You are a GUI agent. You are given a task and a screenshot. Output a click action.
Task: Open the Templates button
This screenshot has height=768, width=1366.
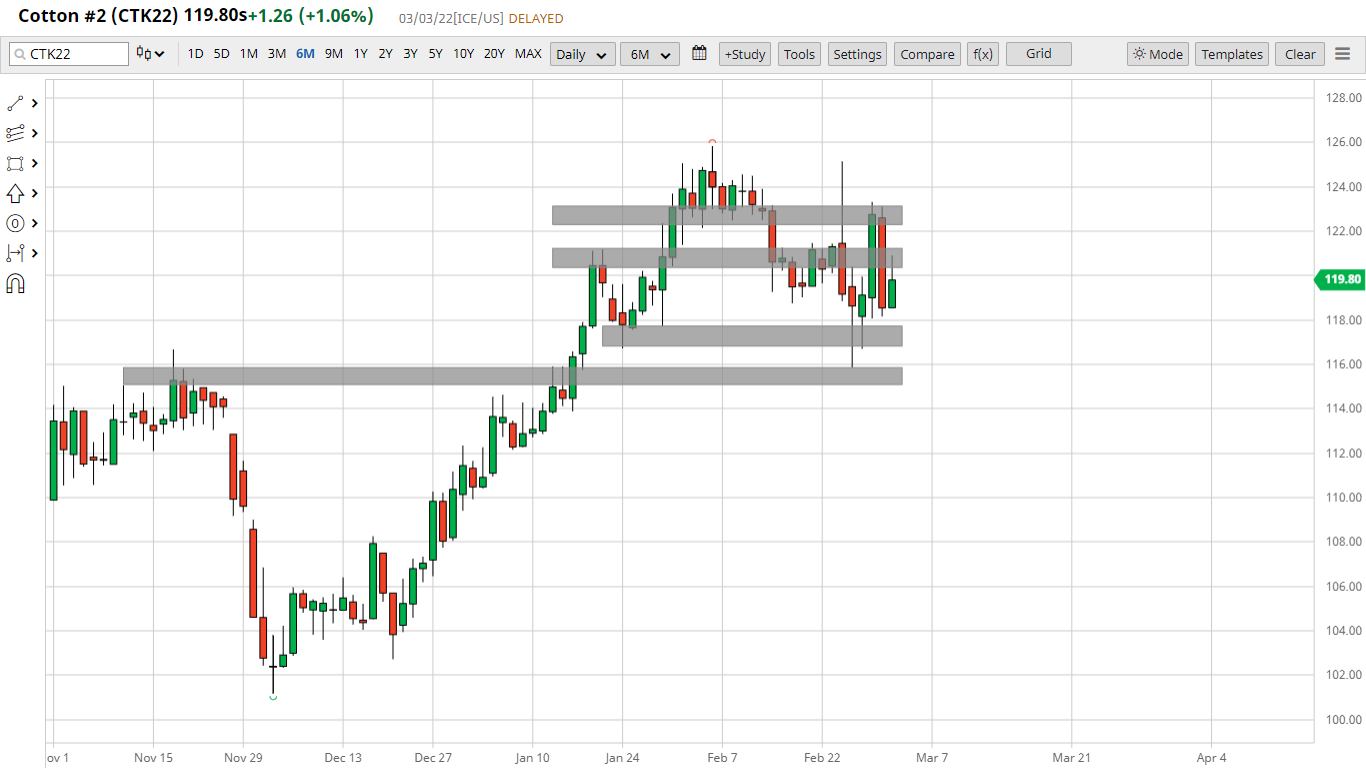coord(1232,54)
